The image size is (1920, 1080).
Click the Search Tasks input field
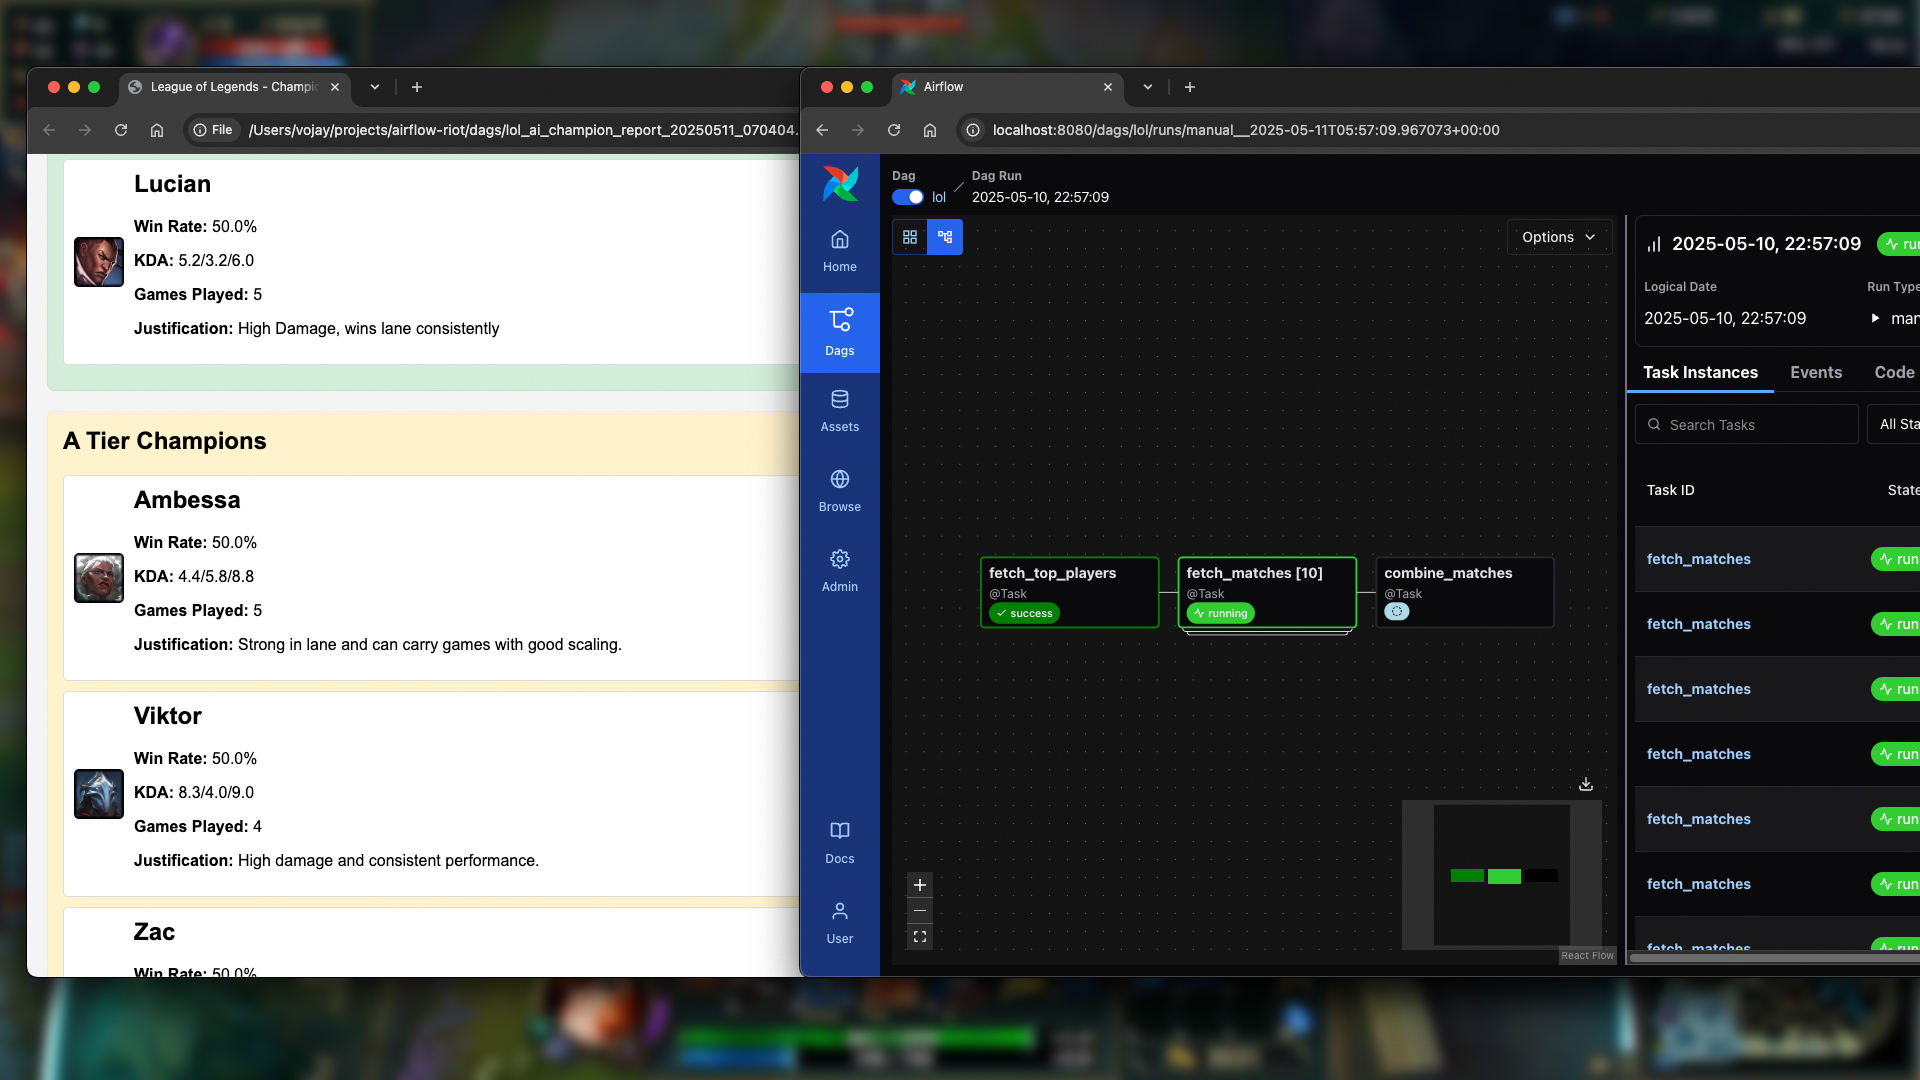pyautogui.click(x=1746, y=424)
